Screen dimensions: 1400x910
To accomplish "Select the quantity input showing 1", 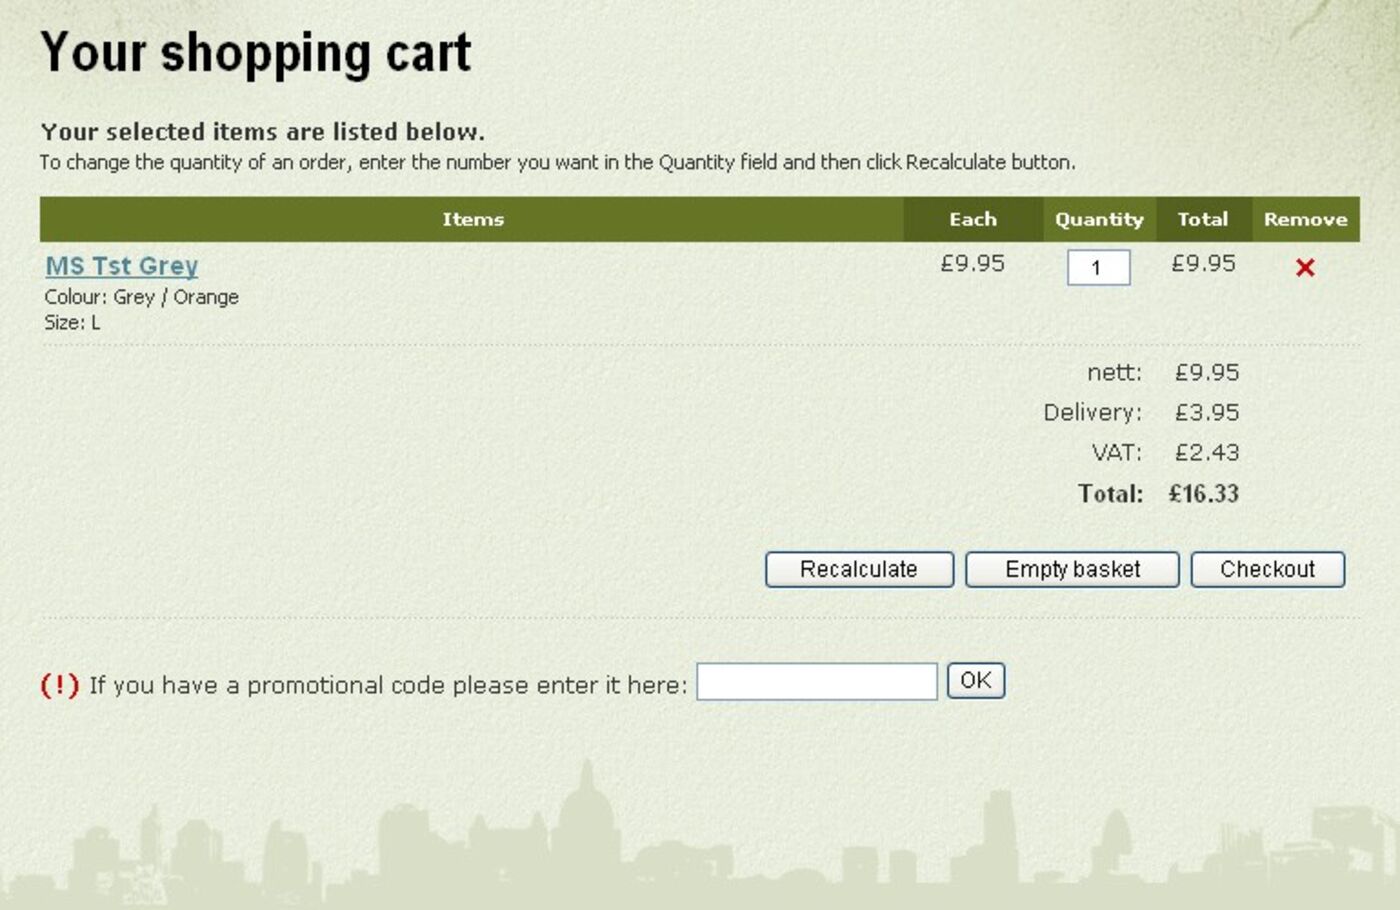I will (x=1098, y=267).
